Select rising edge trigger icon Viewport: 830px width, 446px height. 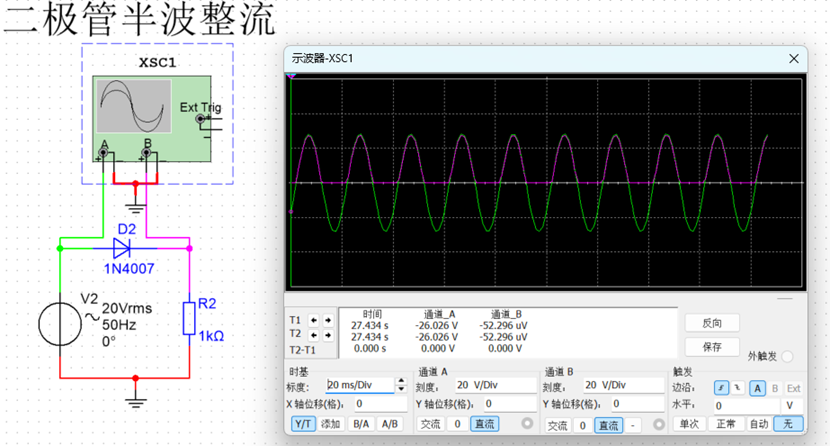click(x=721, y=388)
